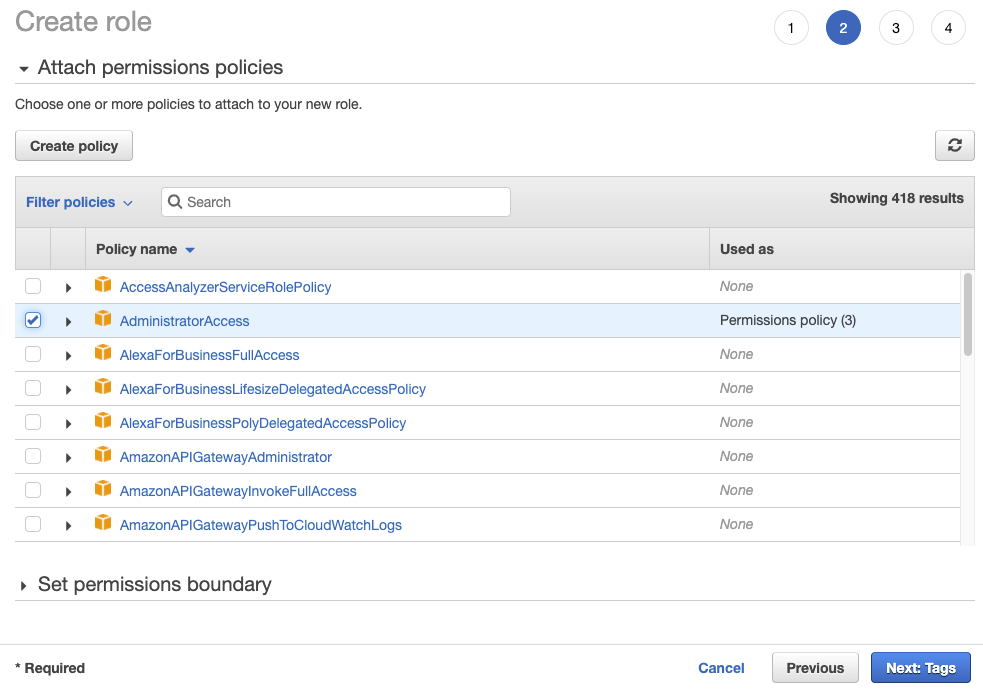Open the AccessAnalyzerServiceRolePolicy link

tap(225, 287)
